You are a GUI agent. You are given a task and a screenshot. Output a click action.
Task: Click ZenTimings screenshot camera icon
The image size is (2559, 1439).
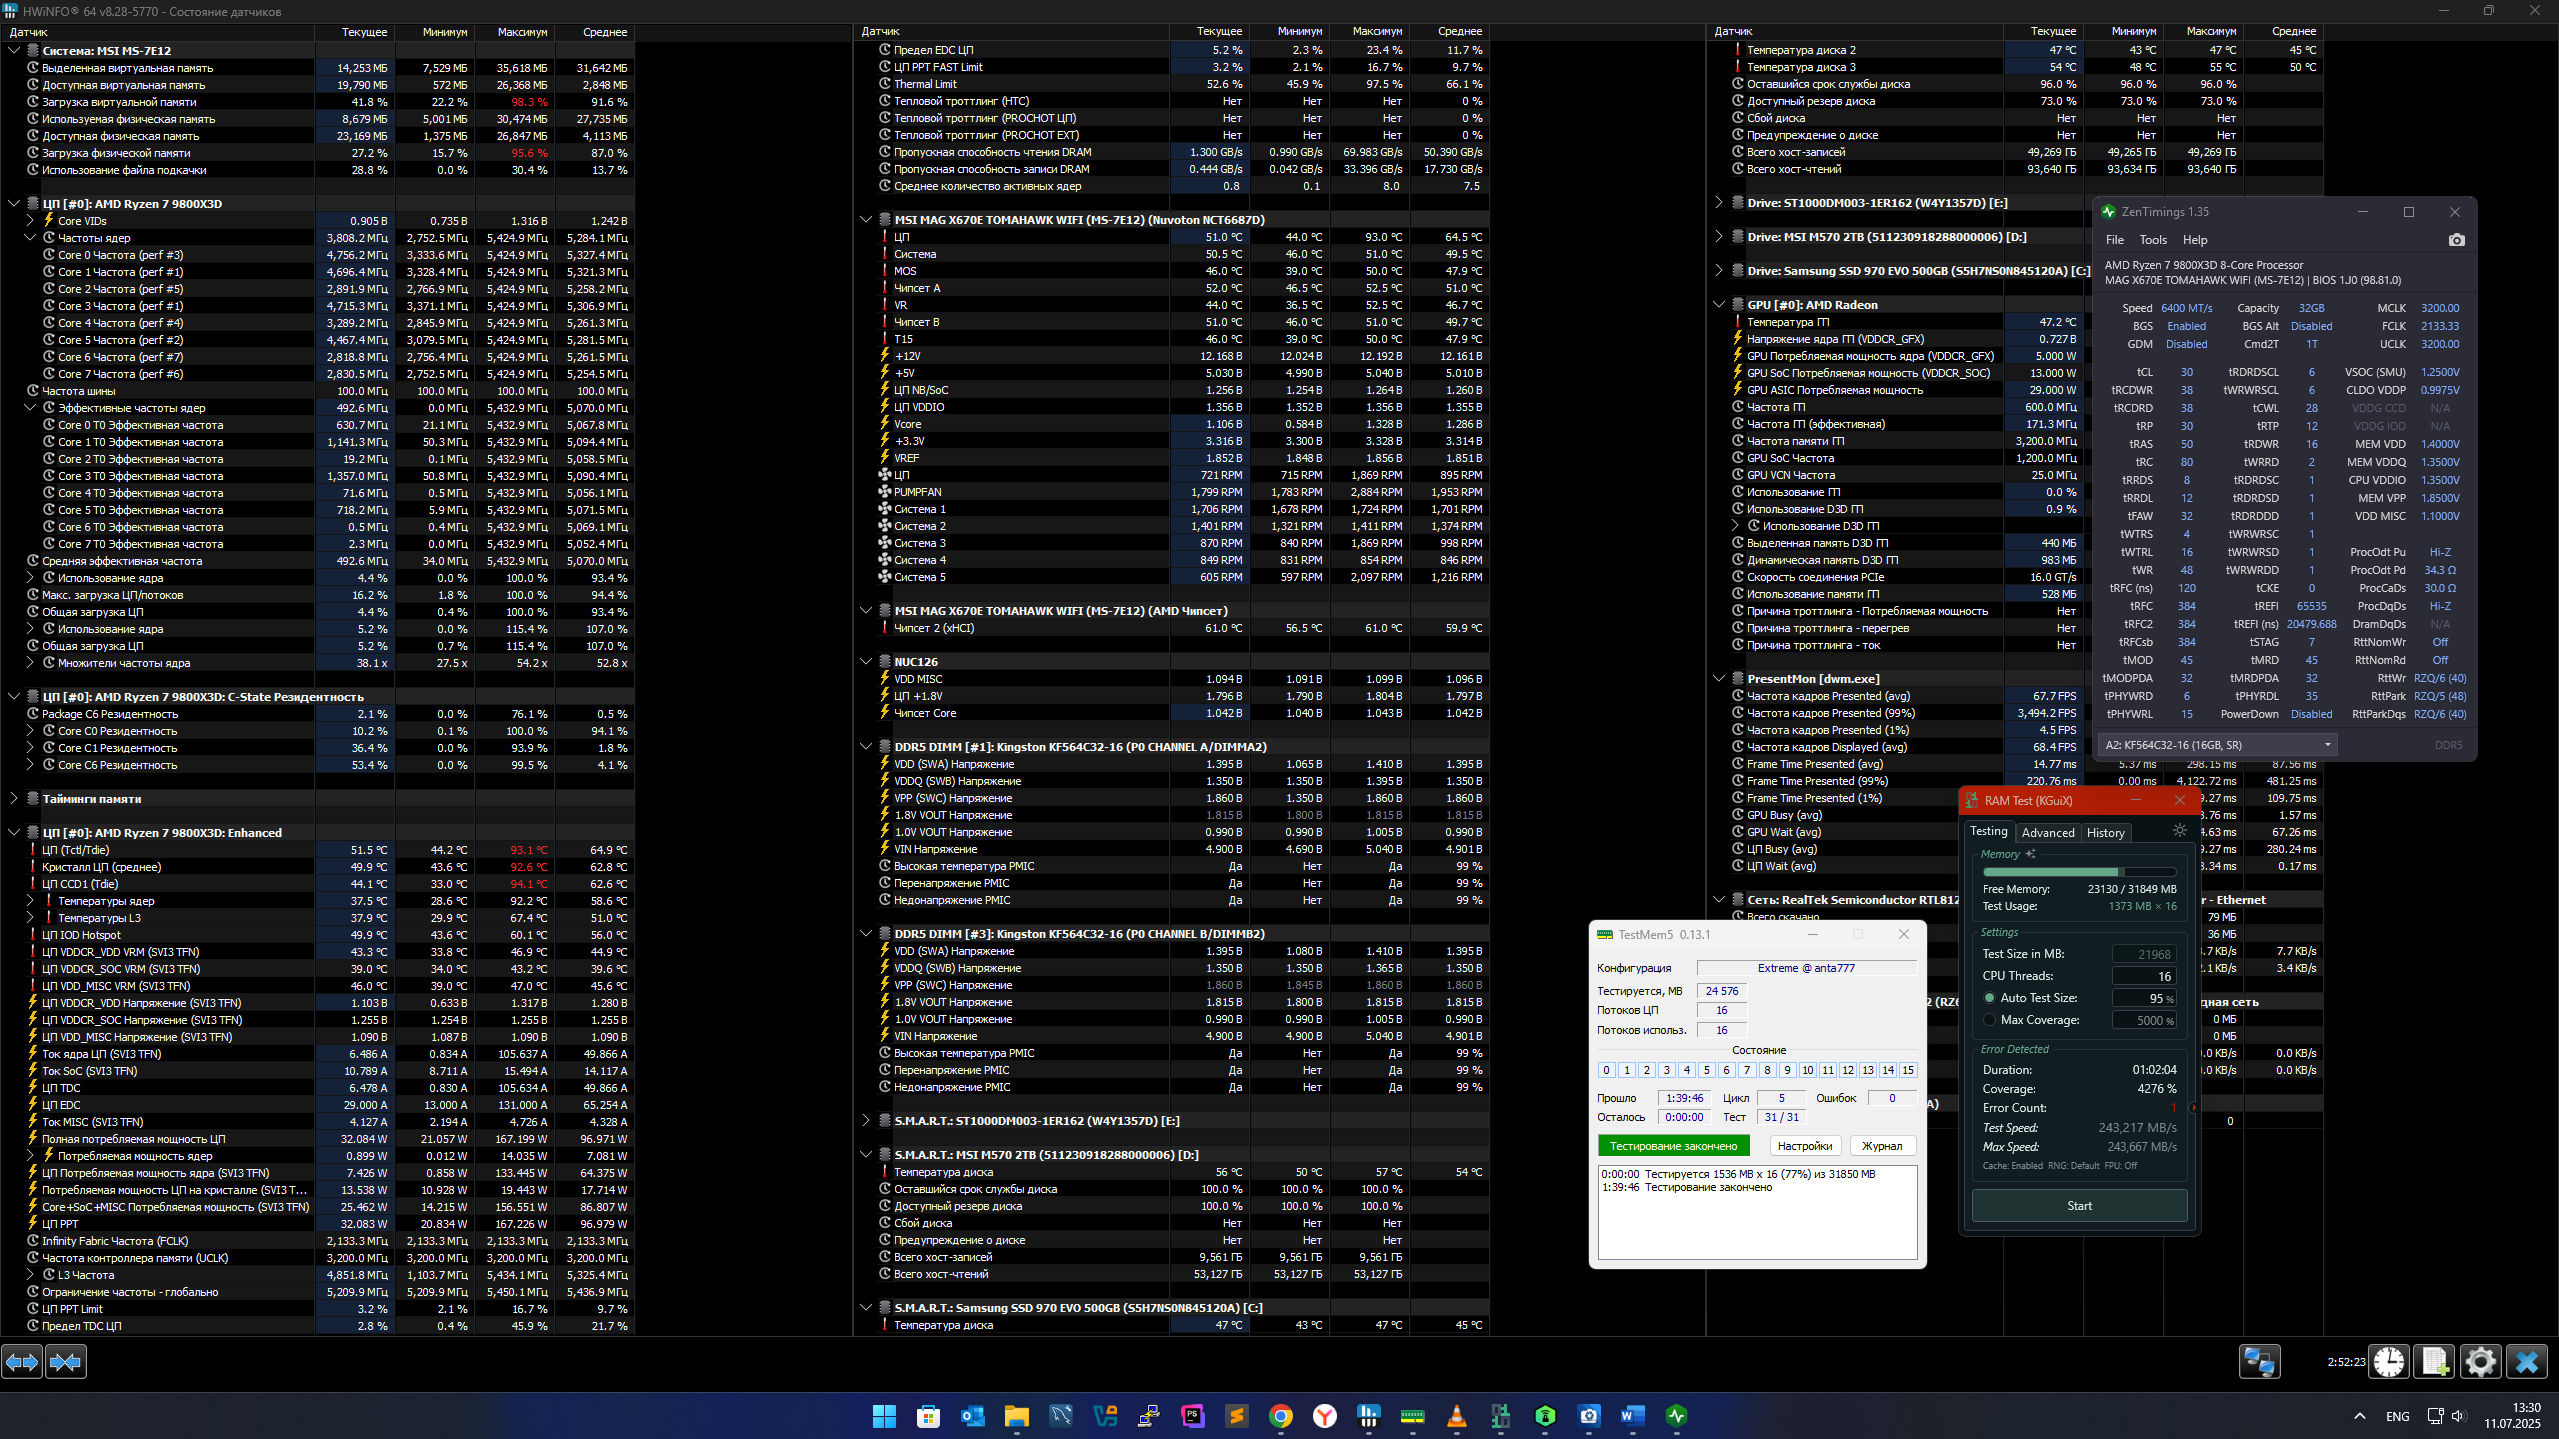pos(2456,240)
